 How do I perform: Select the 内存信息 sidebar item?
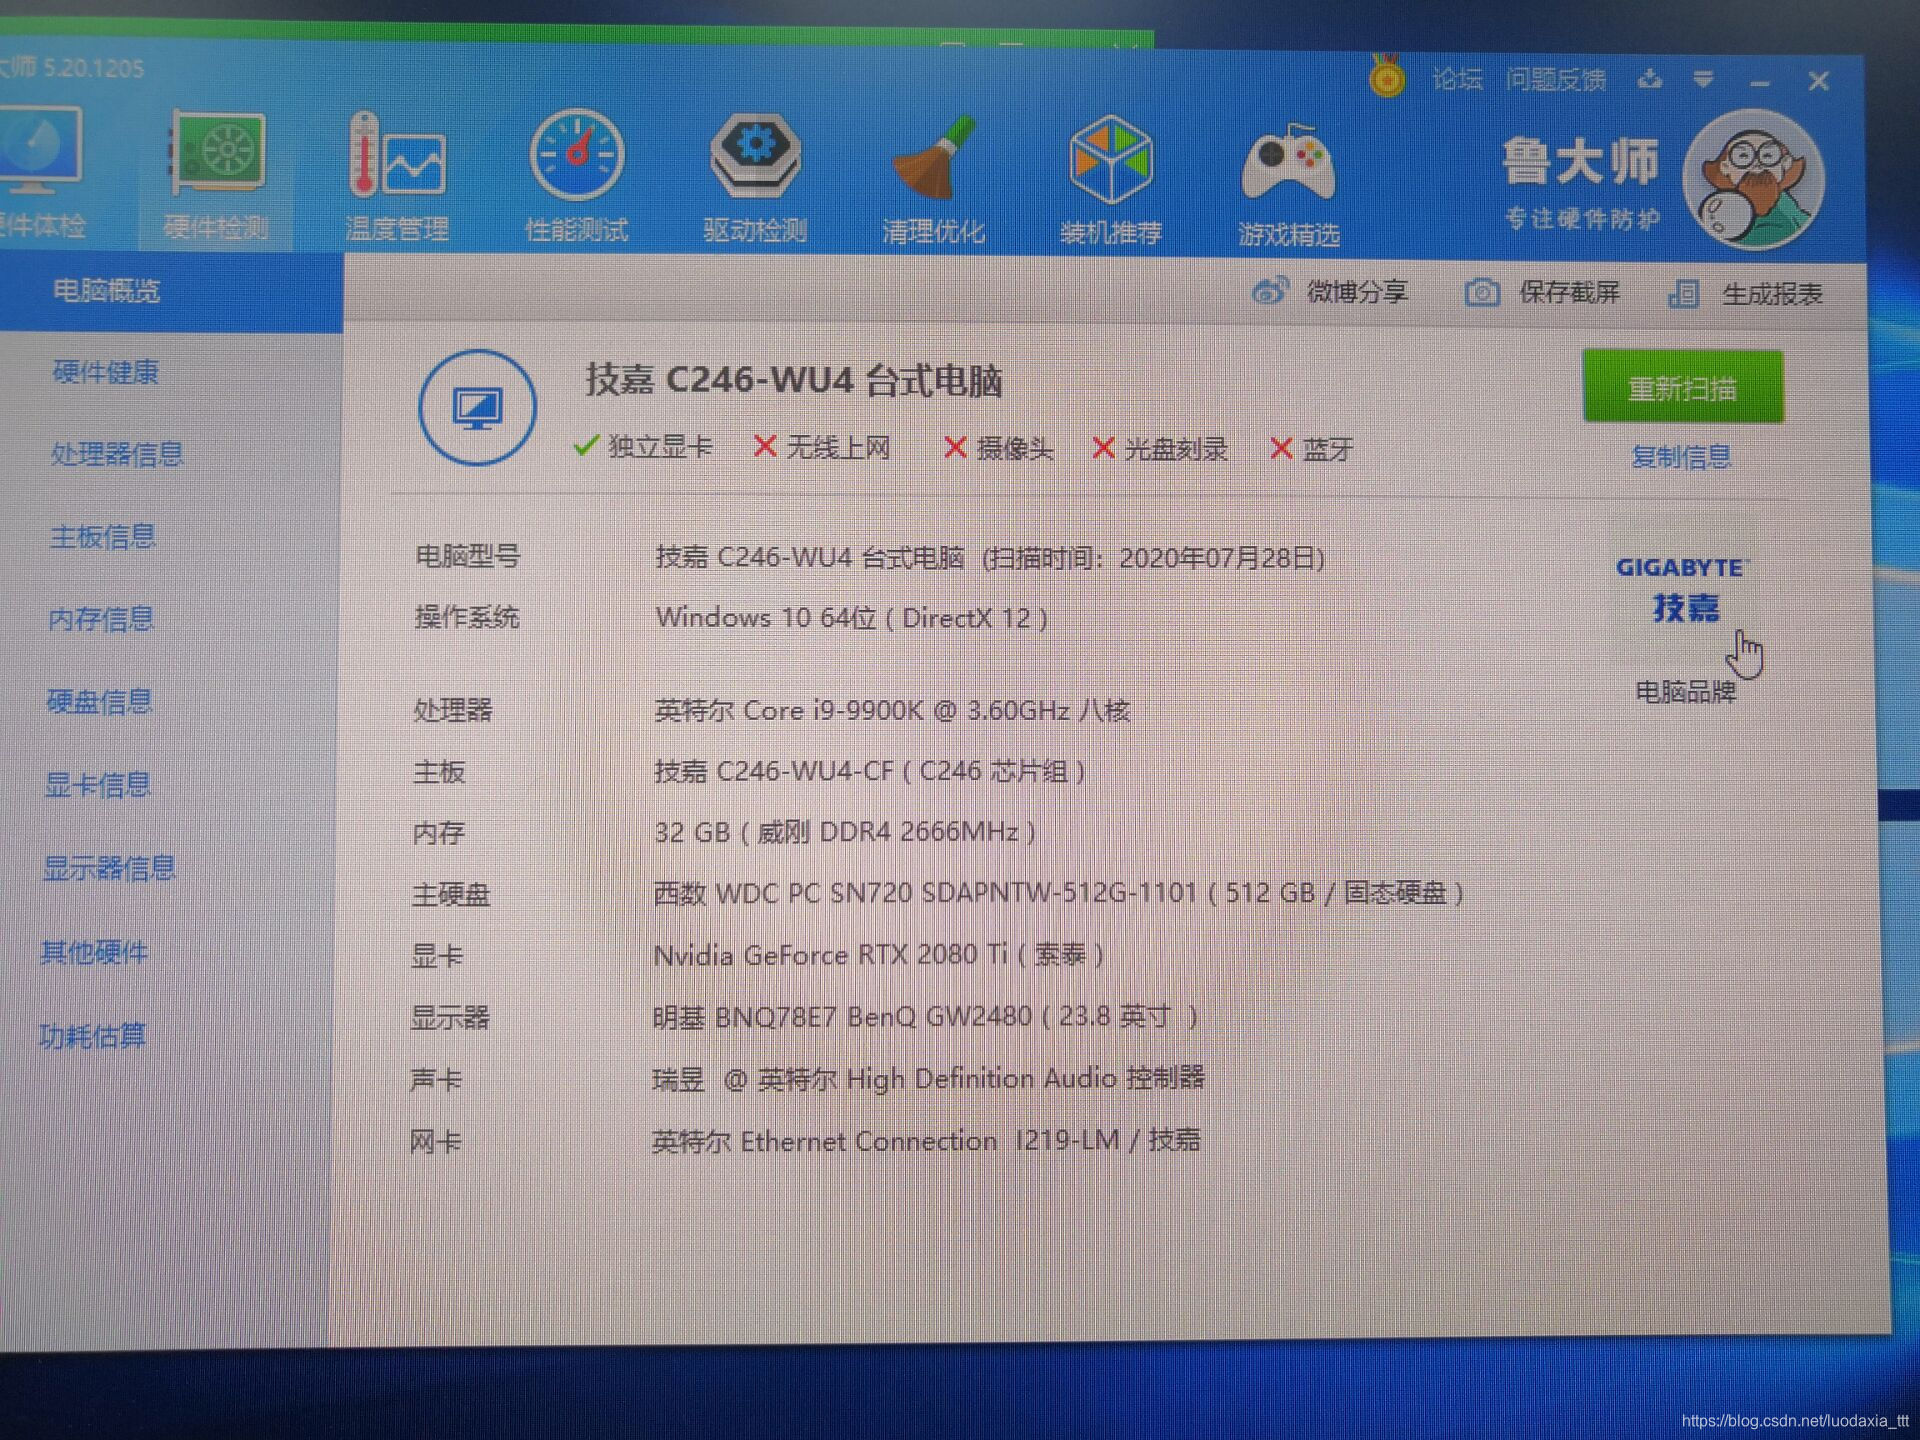tap(101, 619)
